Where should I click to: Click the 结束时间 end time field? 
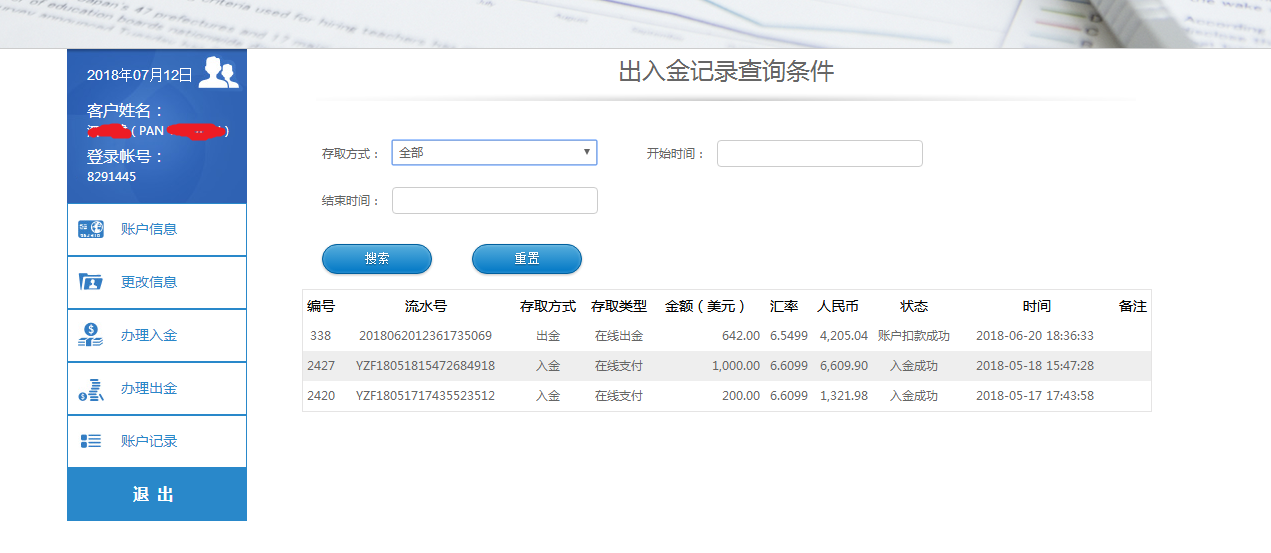coord(494,200)
